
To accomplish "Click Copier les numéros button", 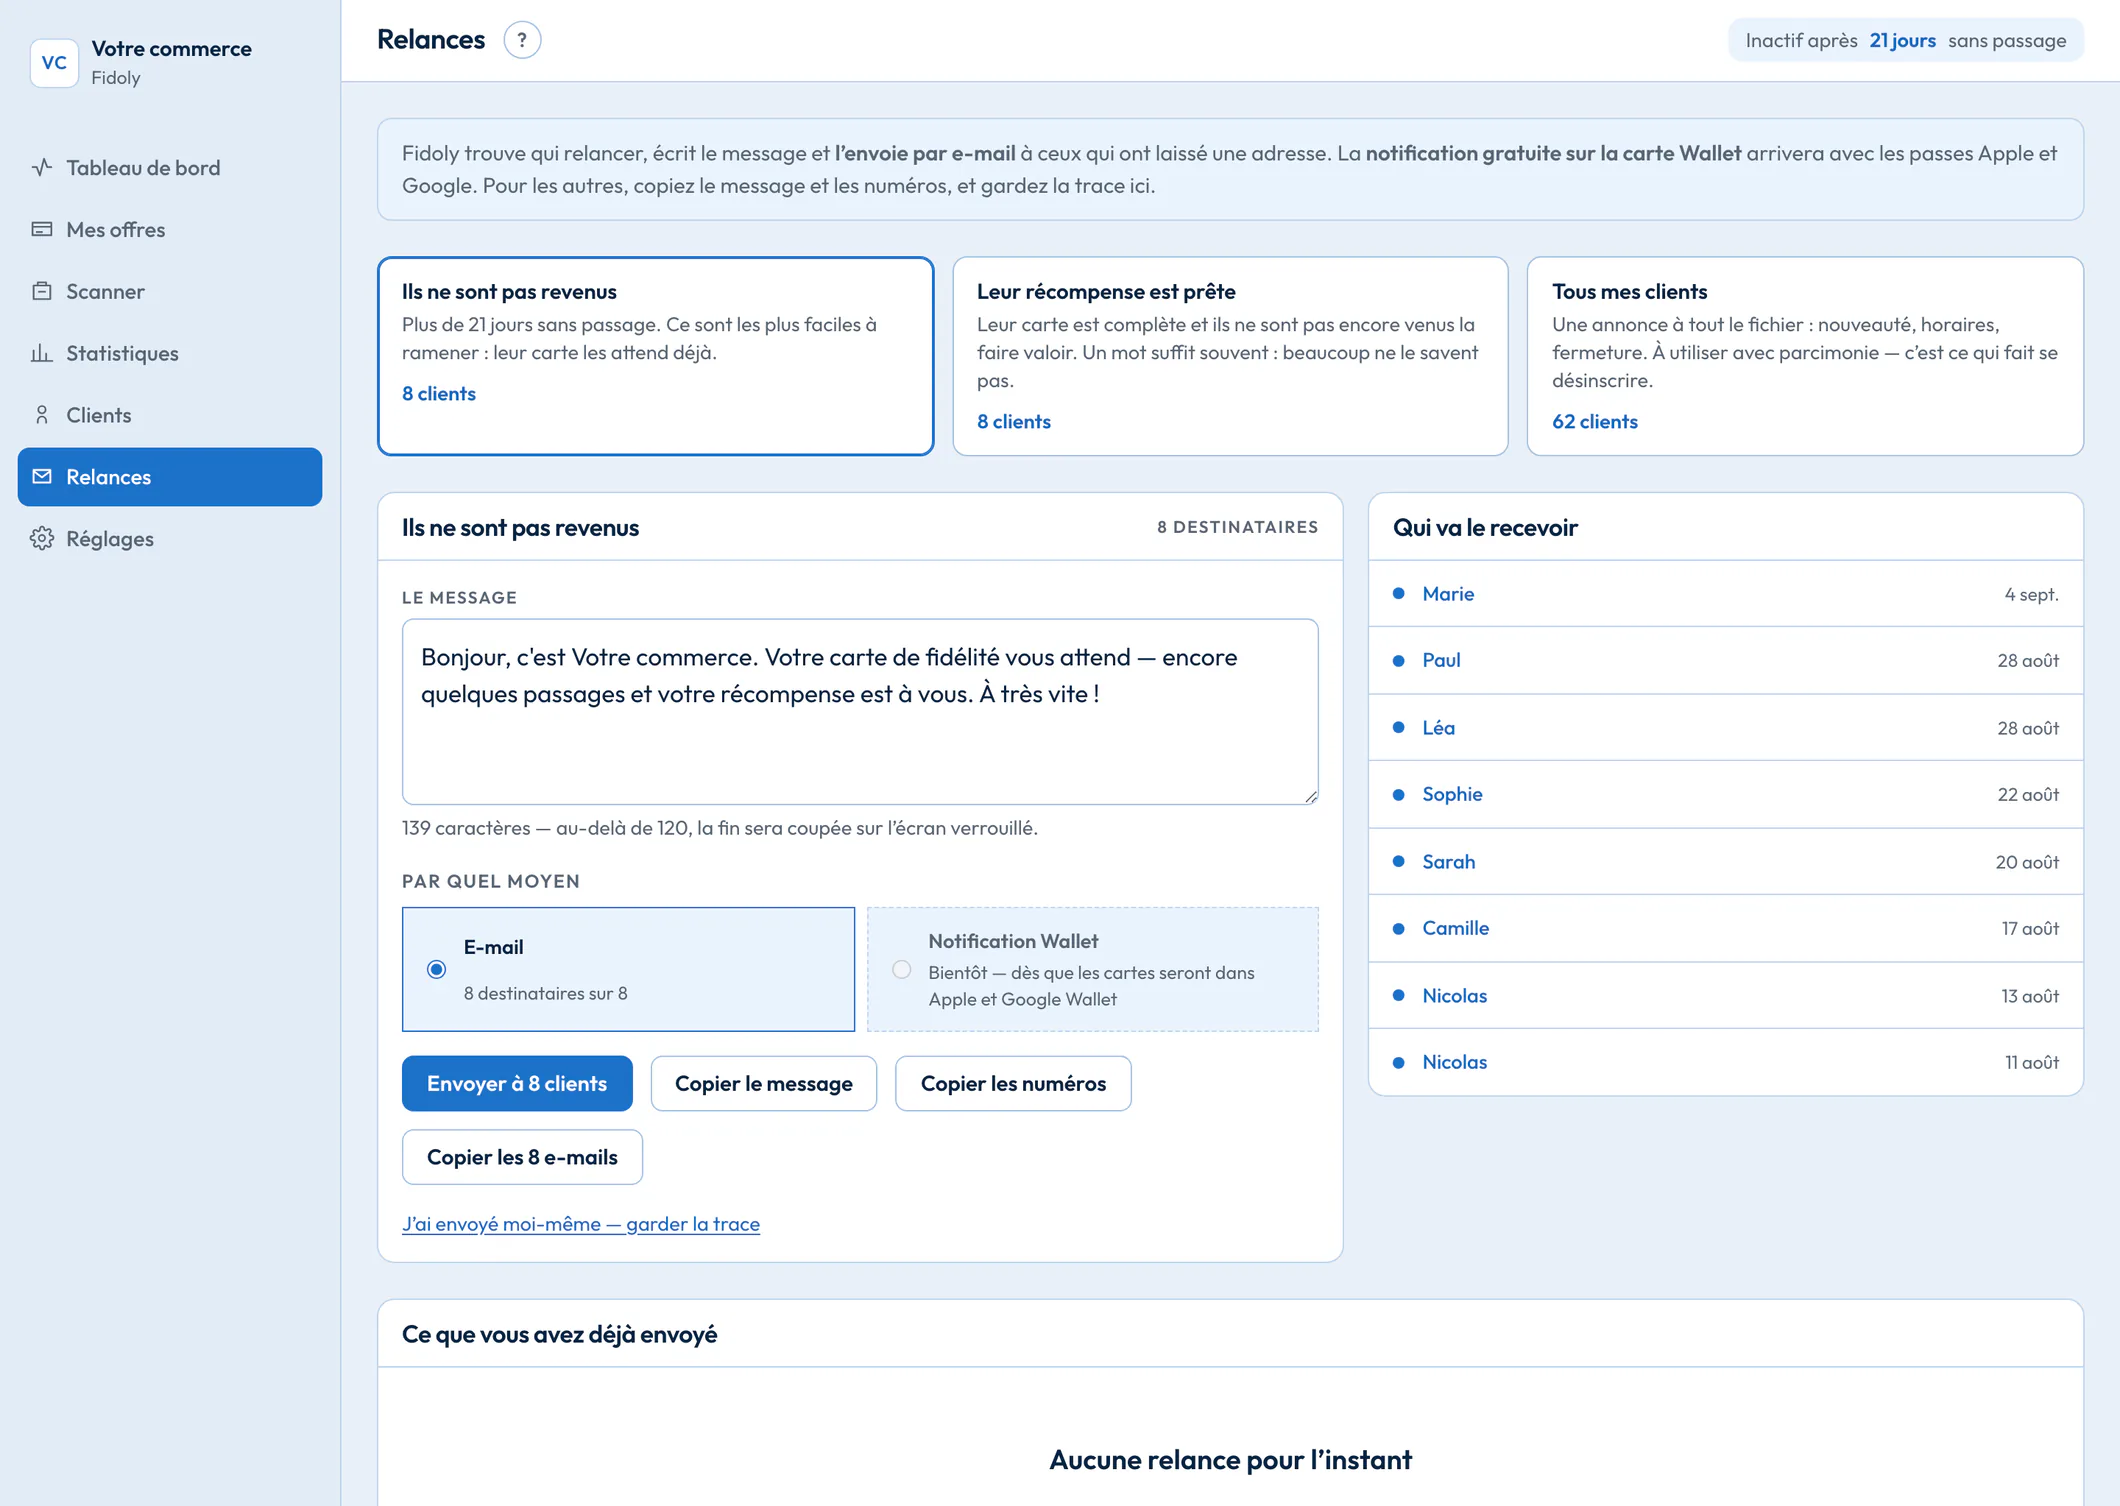I will (1013, 1083).
